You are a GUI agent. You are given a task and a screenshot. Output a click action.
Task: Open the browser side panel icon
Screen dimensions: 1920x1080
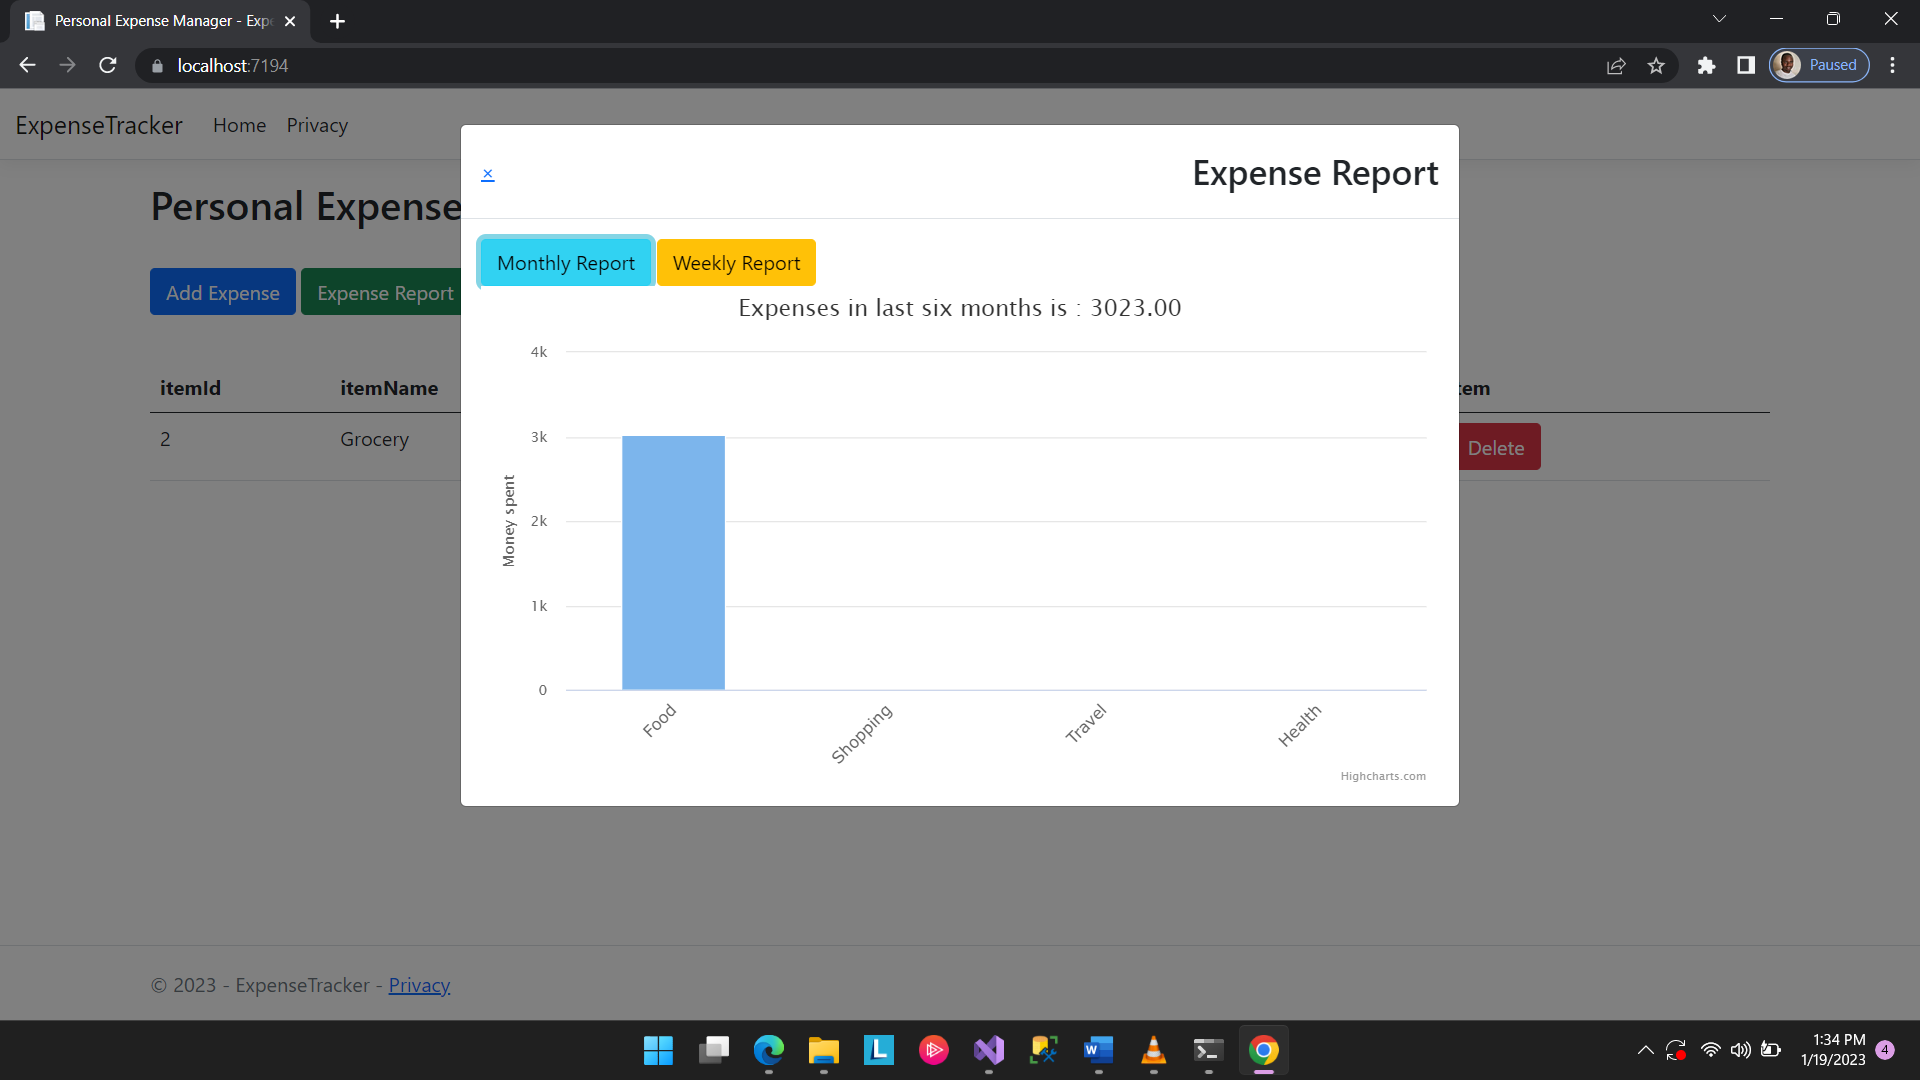[x=1746, y=65]
